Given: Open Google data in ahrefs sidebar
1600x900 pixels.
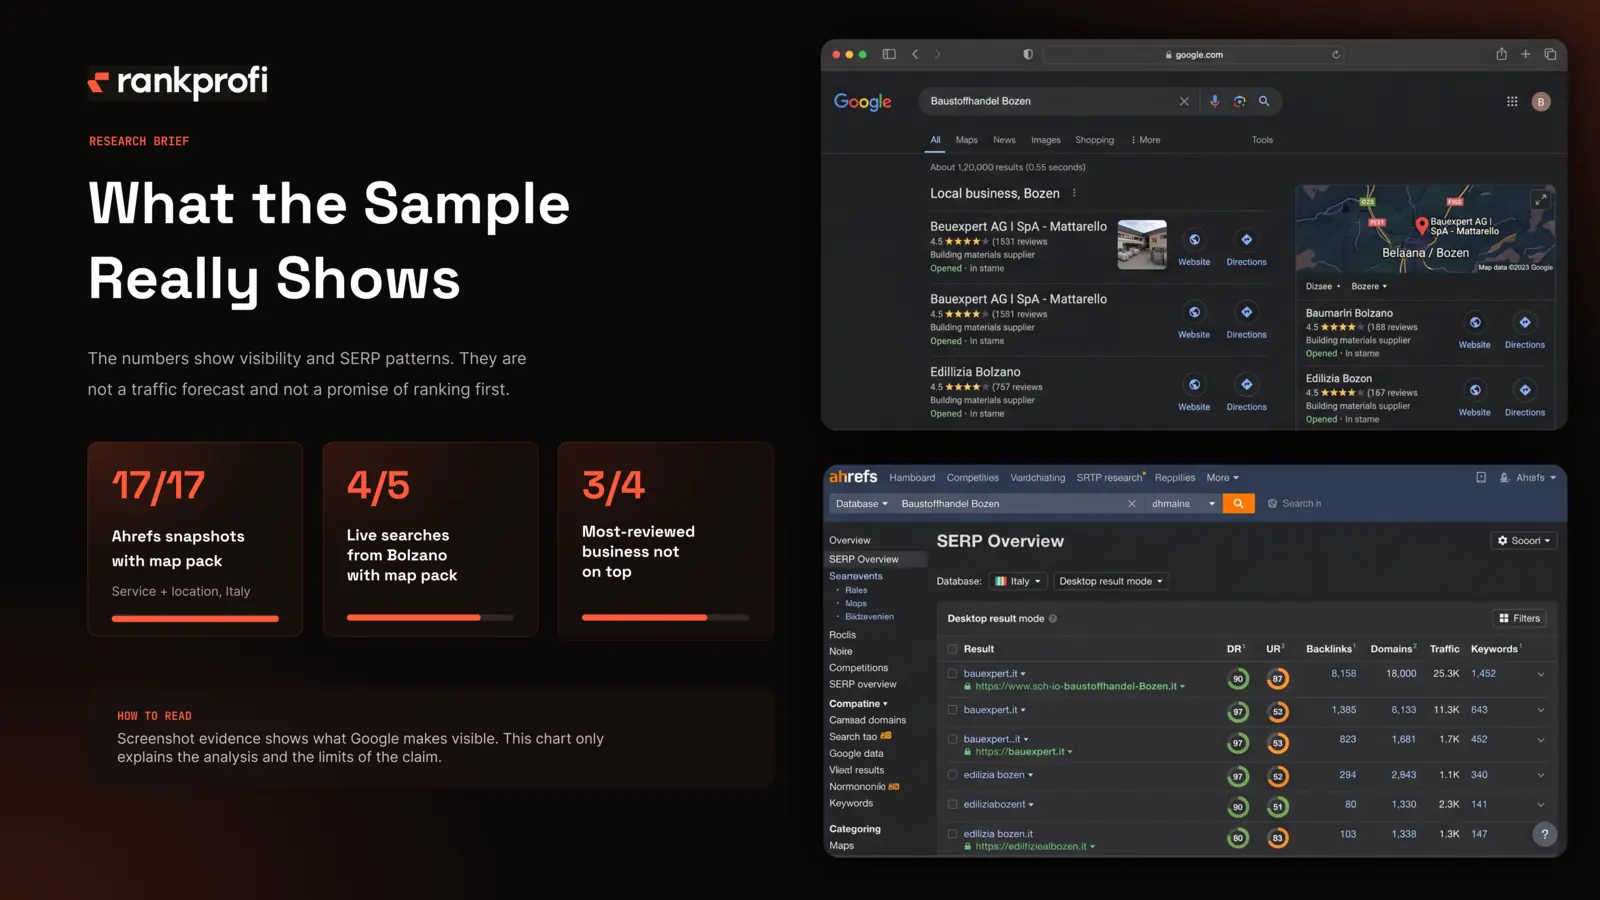Looking at the screenshot, I should pos(856,754).
